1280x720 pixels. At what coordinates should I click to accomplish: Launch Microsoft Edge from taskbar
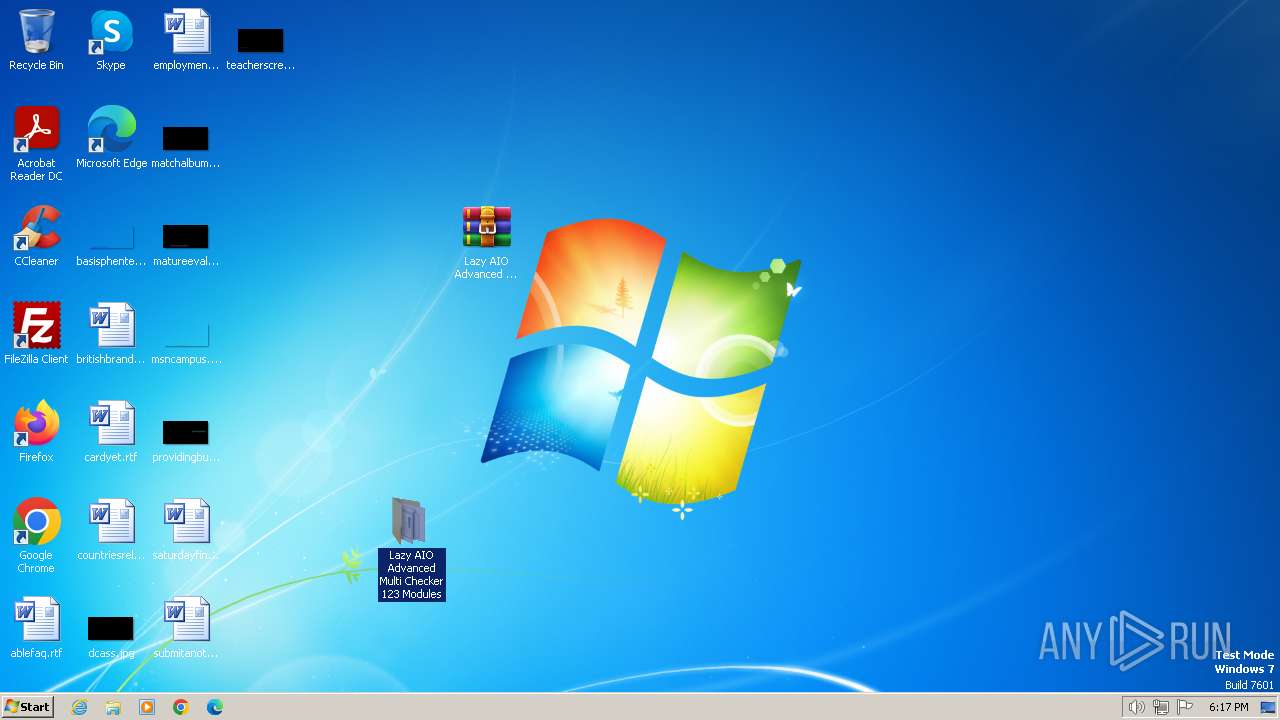pos(215,707)
